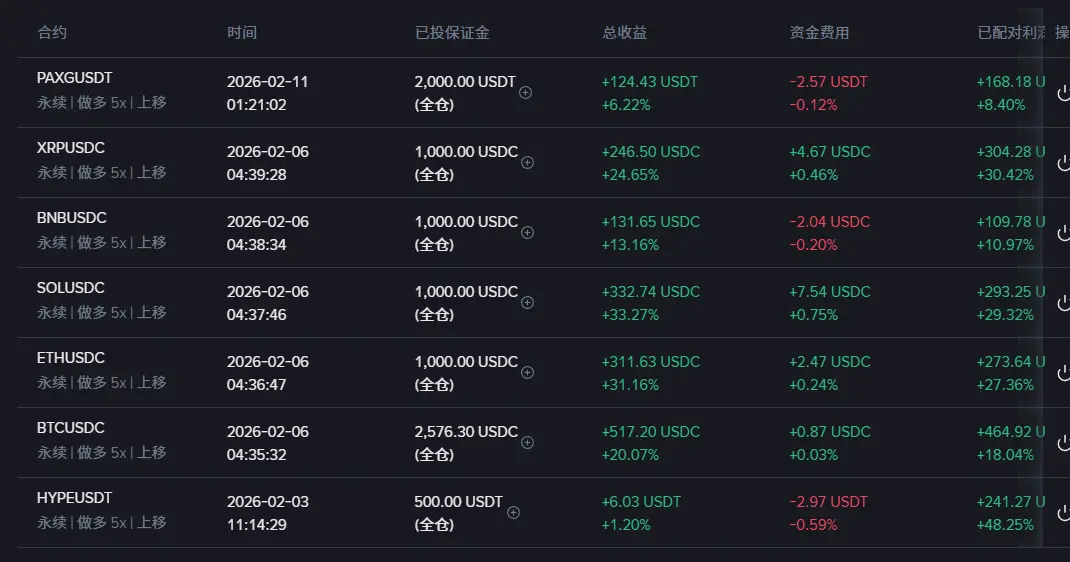
Task: Add margin to the BTCUSDC 2,576.30 position
Action: pyautogui.click(x=527, y=443)
